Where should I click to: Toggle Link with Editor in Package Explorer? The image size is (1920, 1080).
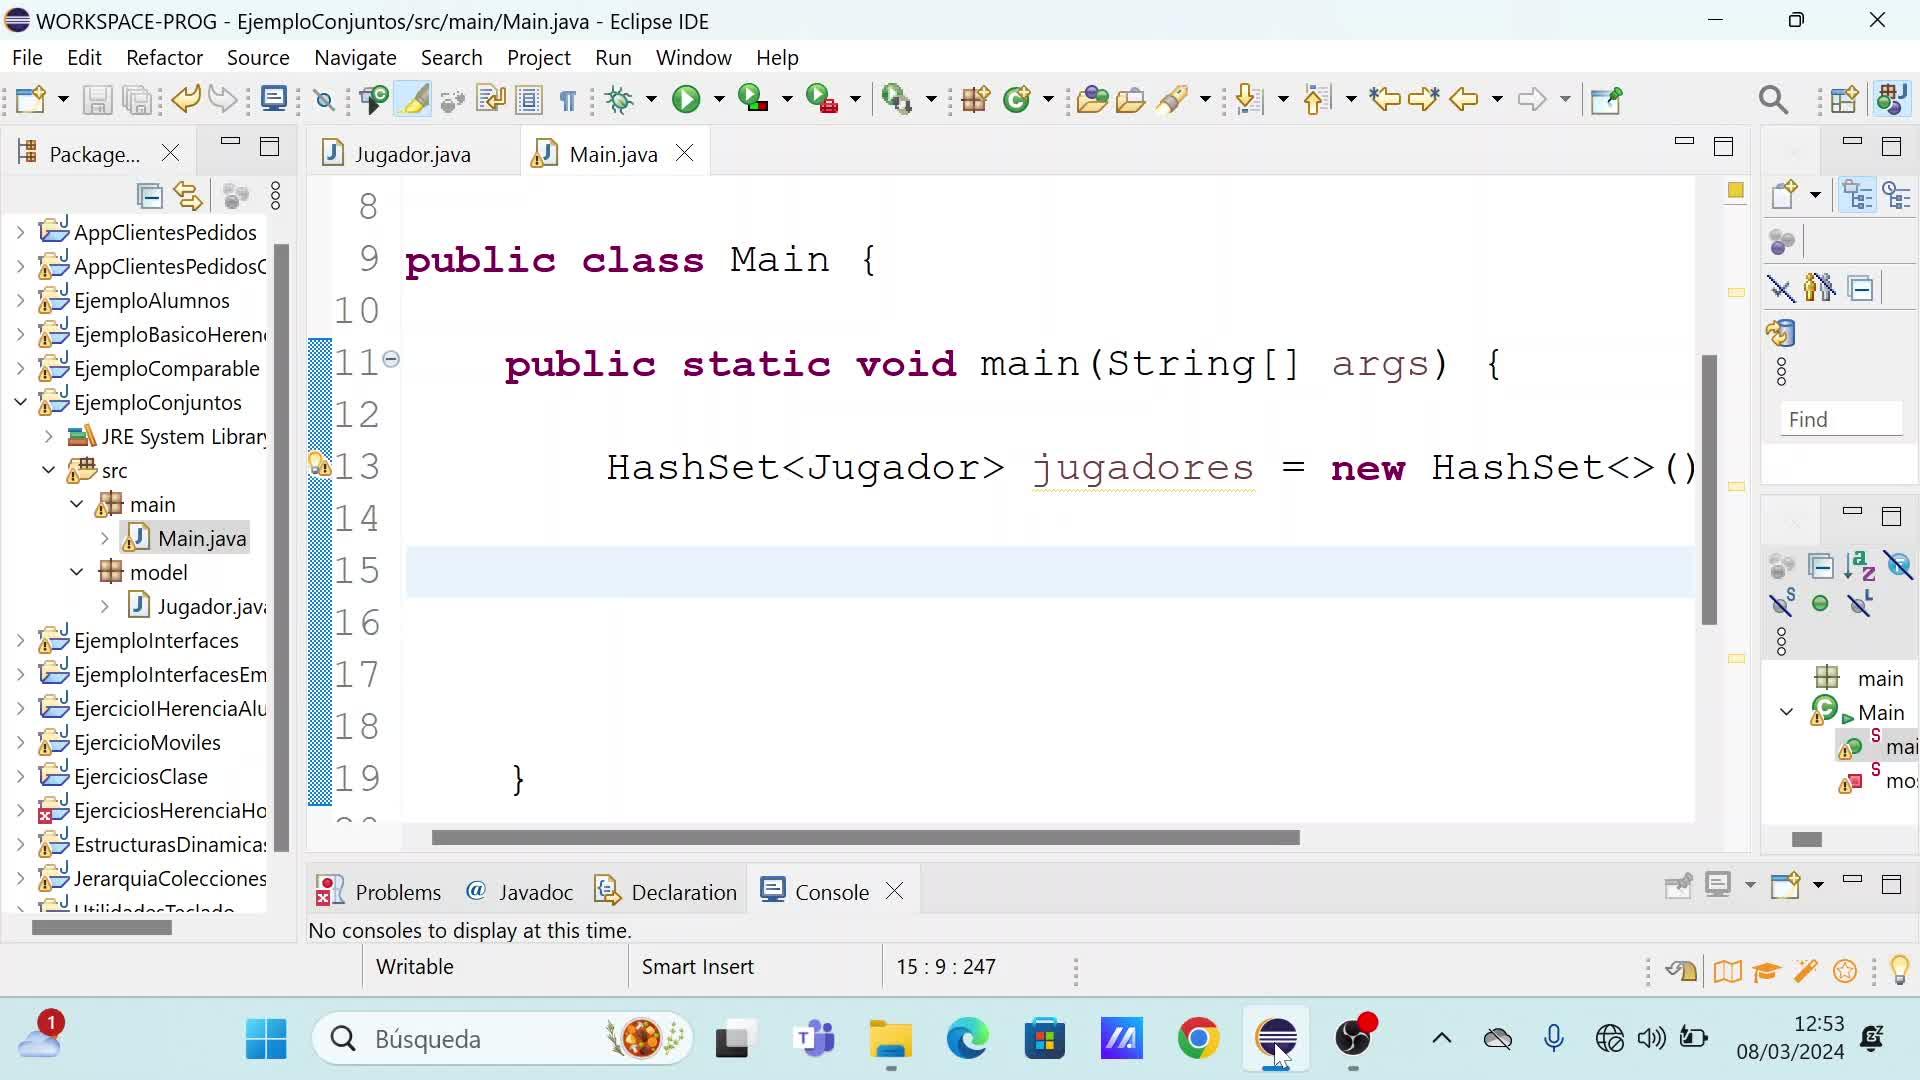(188, 196)
